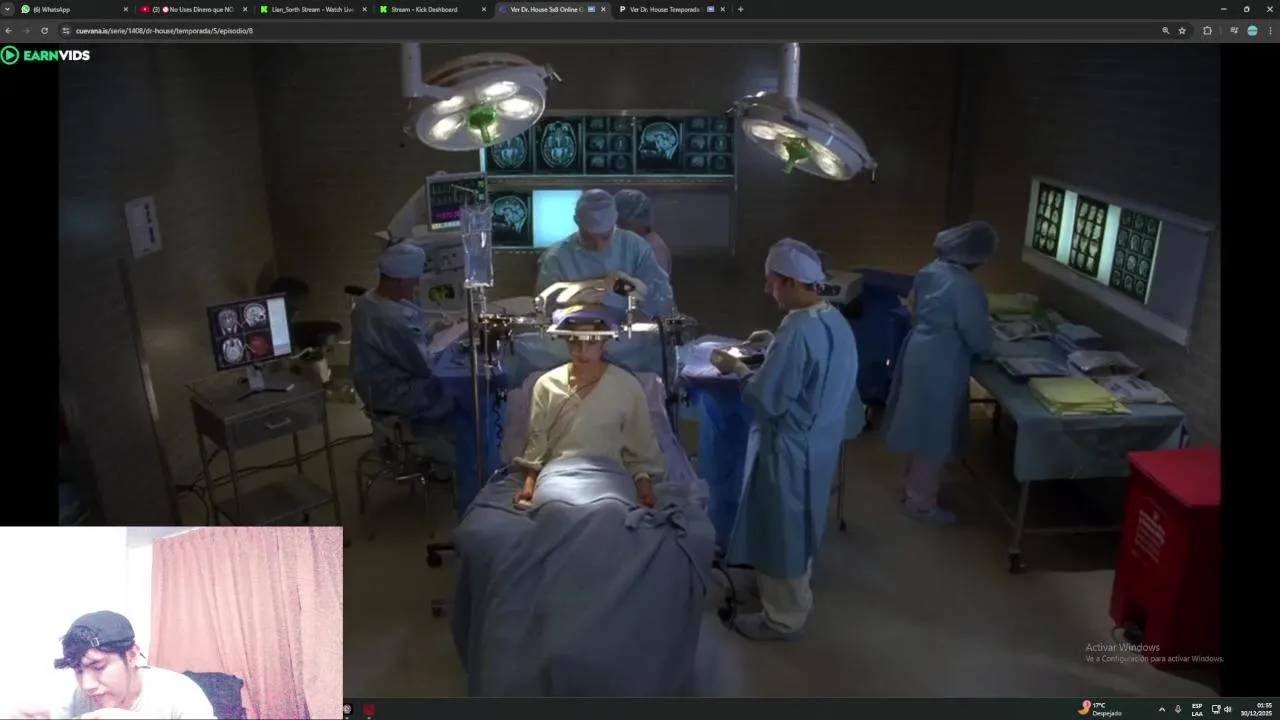Close the Ver Dr. House Temporada tab
1280x720 pixels.
[x=722, y=9]
